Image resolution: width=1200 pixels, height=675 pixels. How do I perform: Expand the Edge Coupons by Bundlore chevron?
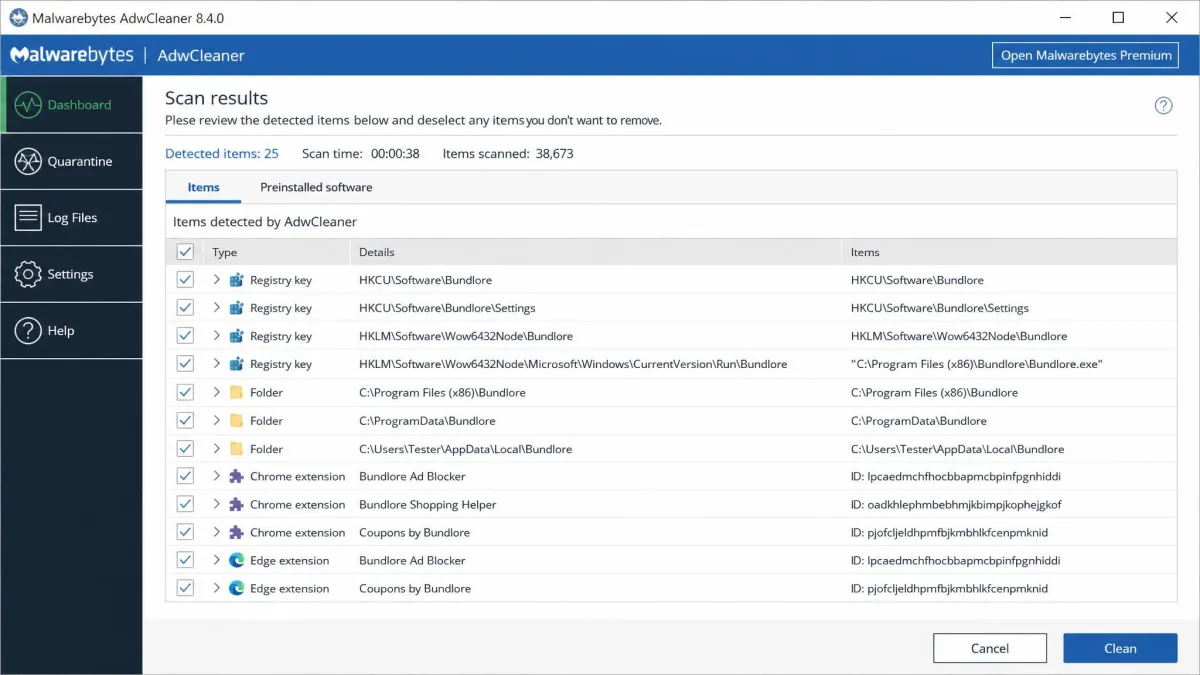point(217,588)
